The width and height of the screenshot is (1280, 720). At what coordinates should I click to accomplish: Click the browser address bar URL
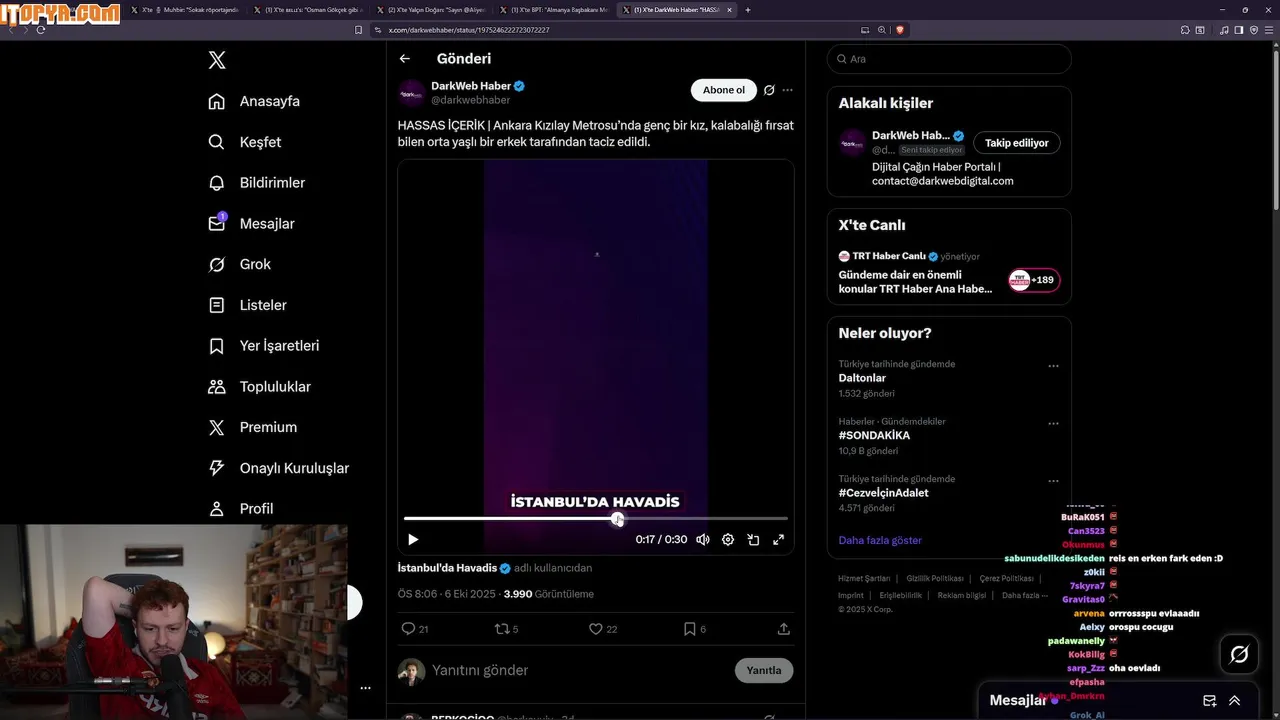[x=469, y=30]
